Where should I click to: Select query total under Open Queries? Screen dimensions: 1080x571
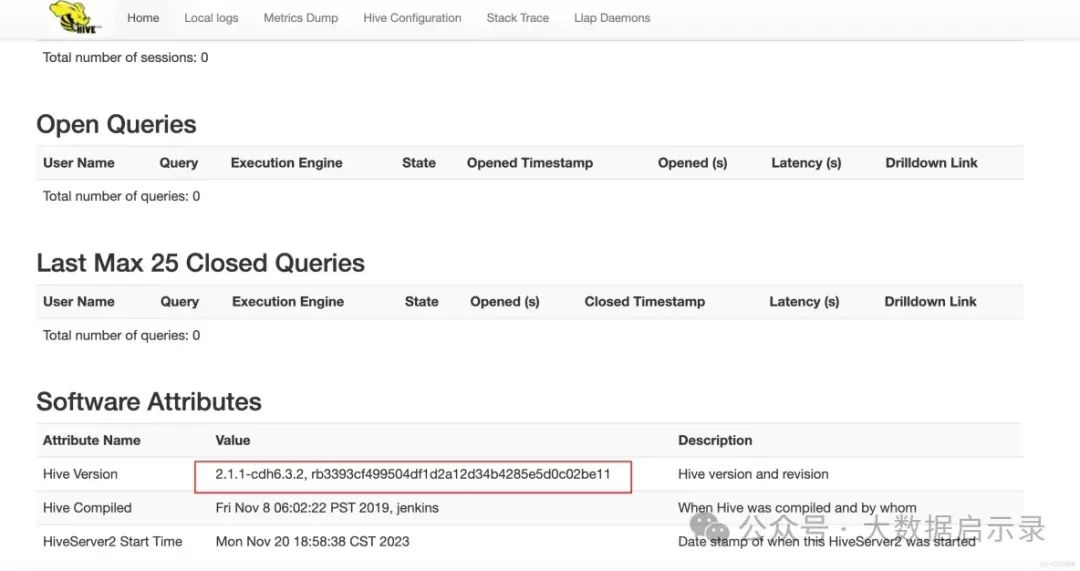(121, 196)
